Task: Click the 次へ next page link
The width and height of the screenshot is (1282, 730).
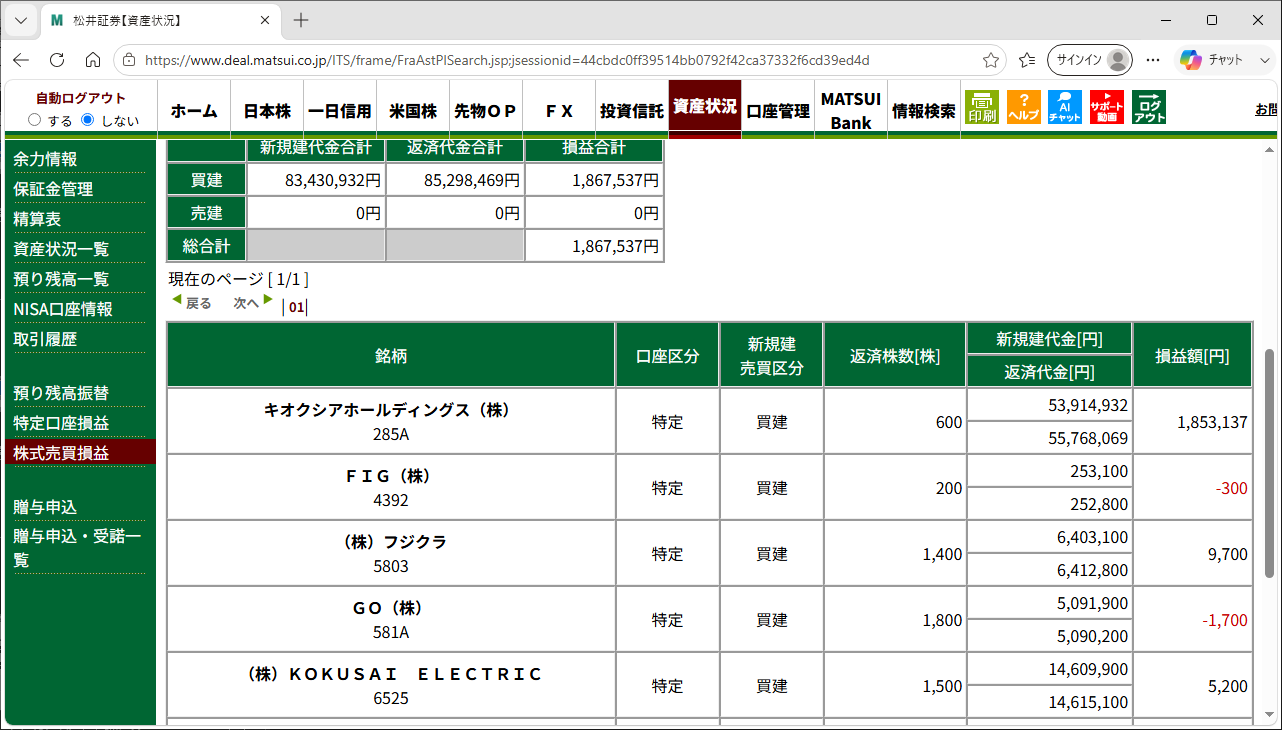Action: click(254, 302)
